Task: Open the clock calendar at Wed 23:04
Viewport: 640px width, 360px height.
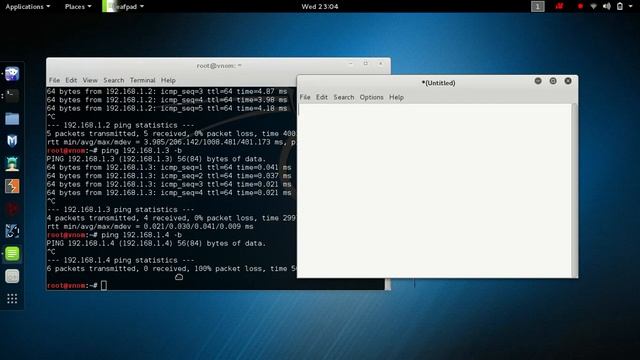Action: coord(320,7)
